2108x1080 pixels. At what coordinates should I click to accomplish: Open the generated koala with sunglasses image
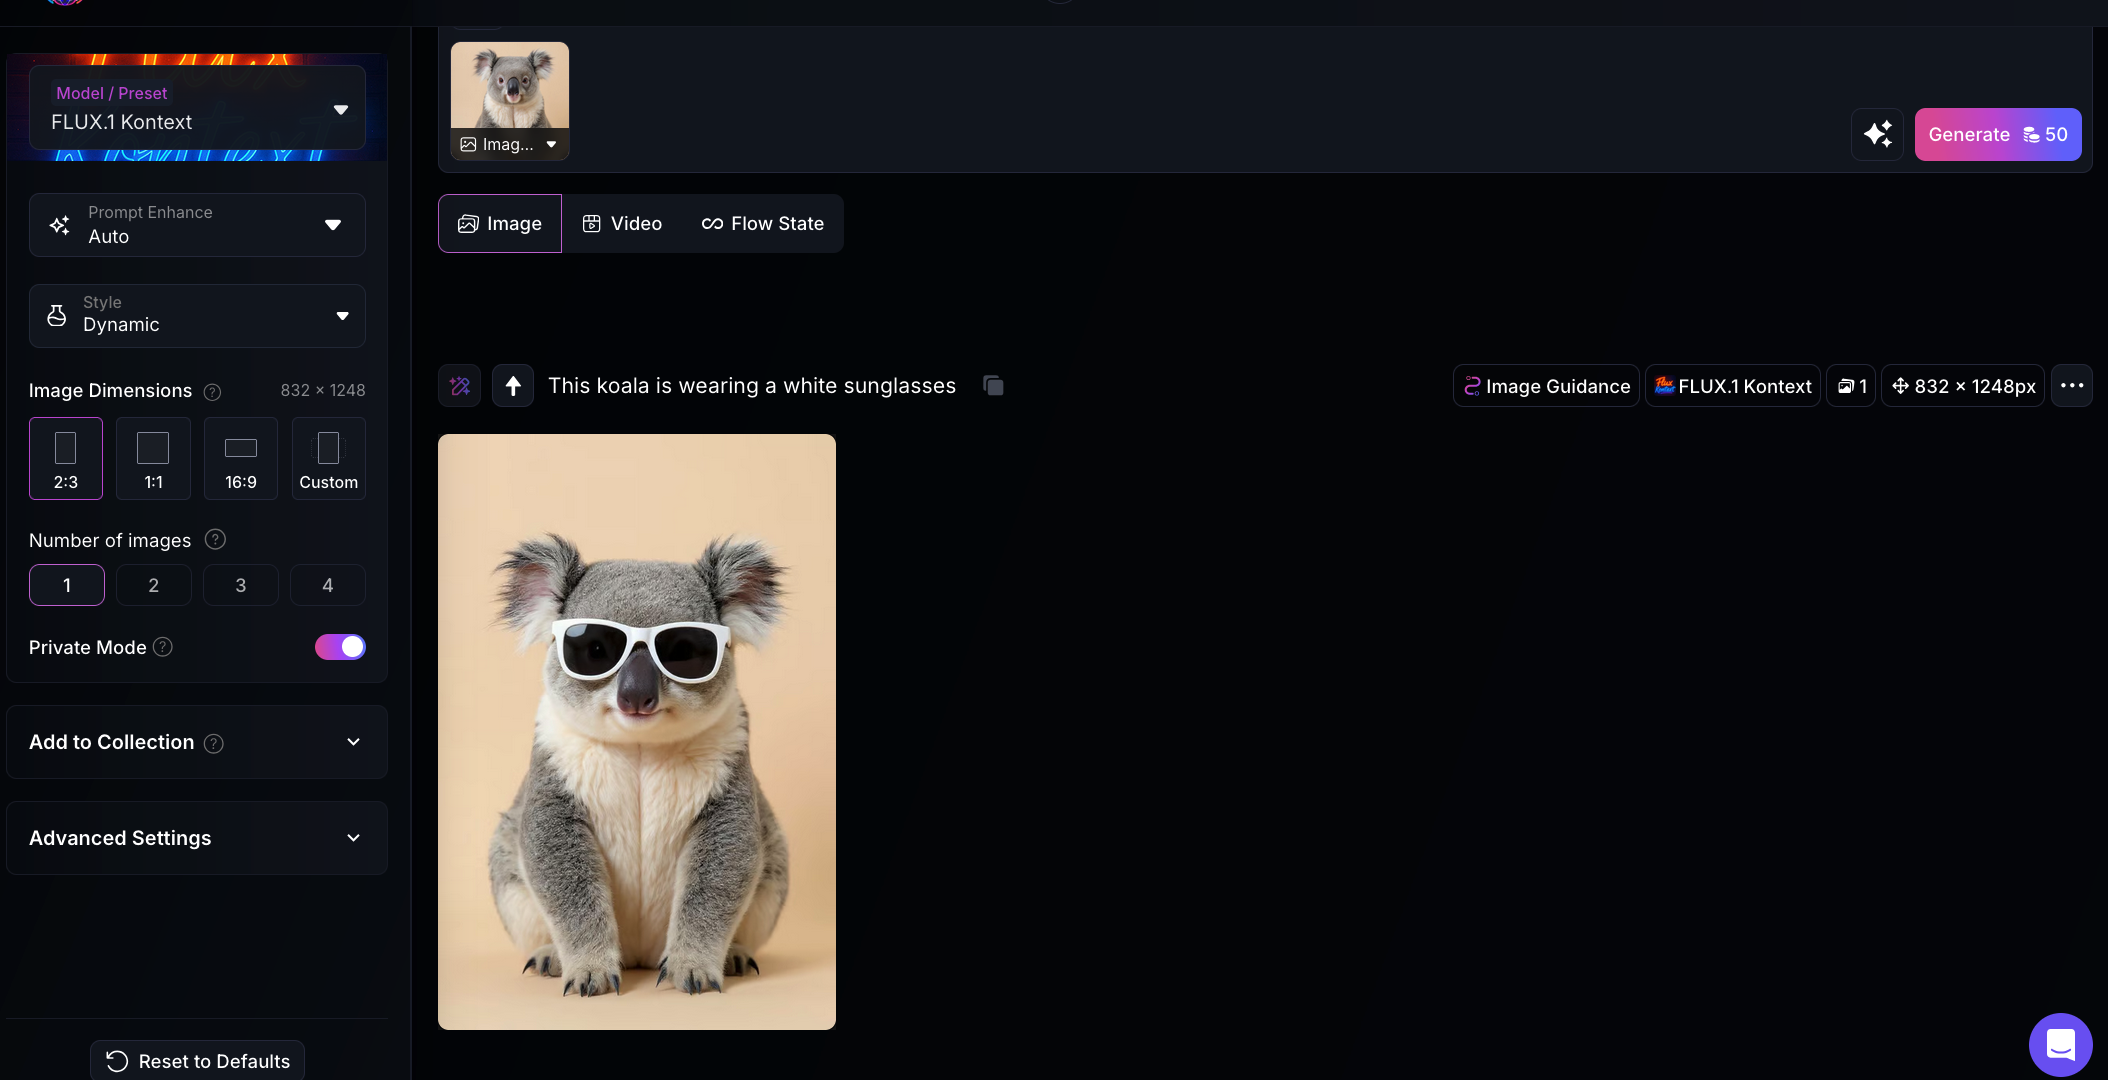(637, 732)
